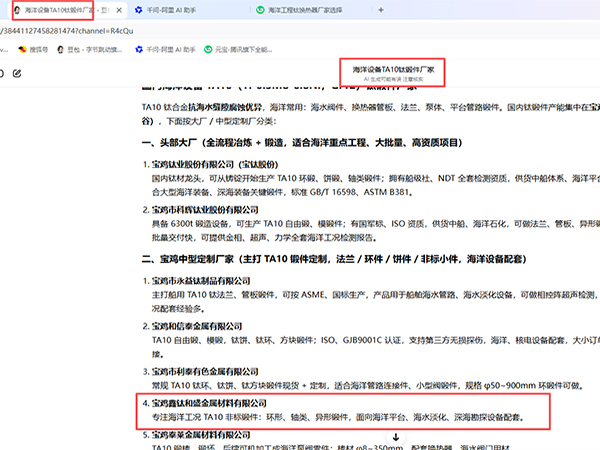Click the scroll-to-bottom down arrow button
Image resolution: width=600 pixels, height=450 pixels.
pyautogui.click(x=396, y=437)
